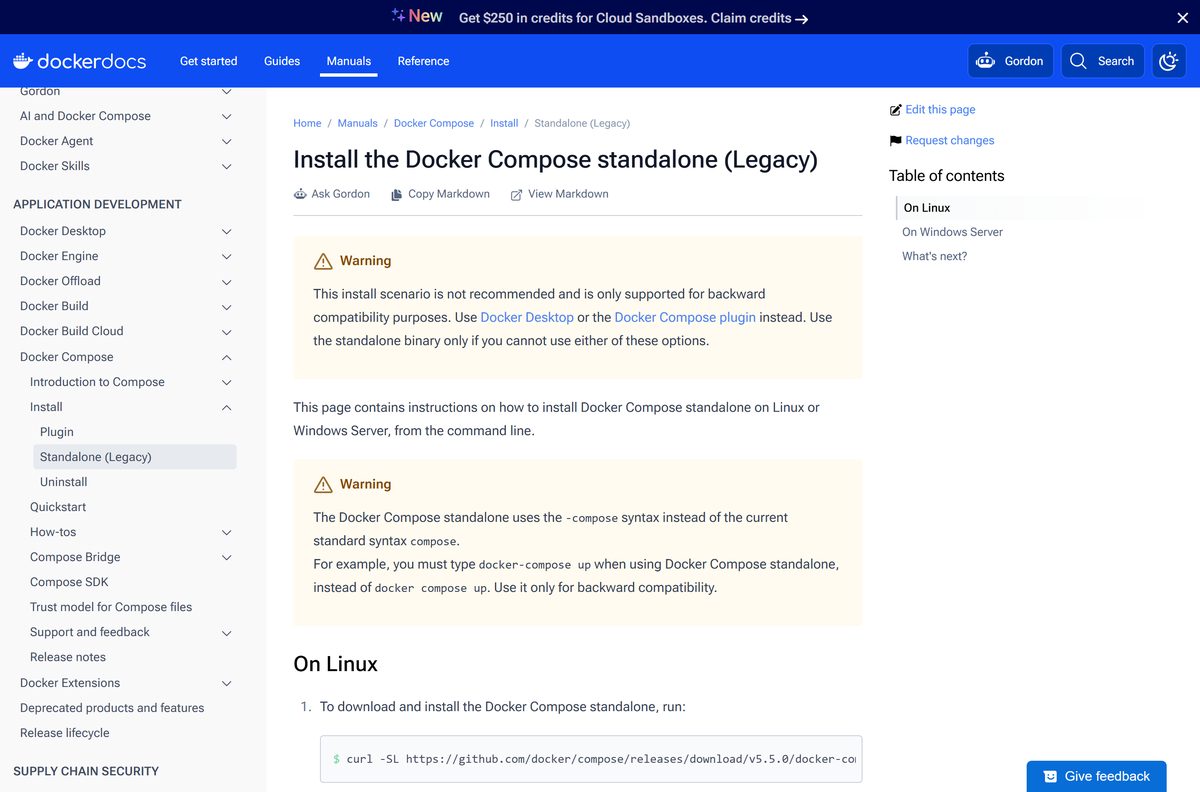
Task: Click the Edit this page link
Action: tap(940, 110)
